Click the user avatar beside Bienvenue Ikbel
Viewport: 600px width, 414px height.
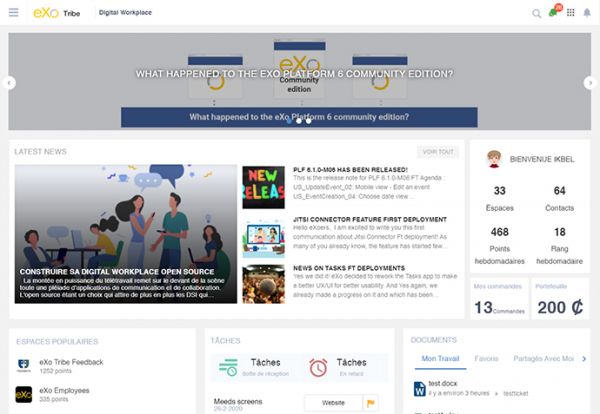pos(494,159)
